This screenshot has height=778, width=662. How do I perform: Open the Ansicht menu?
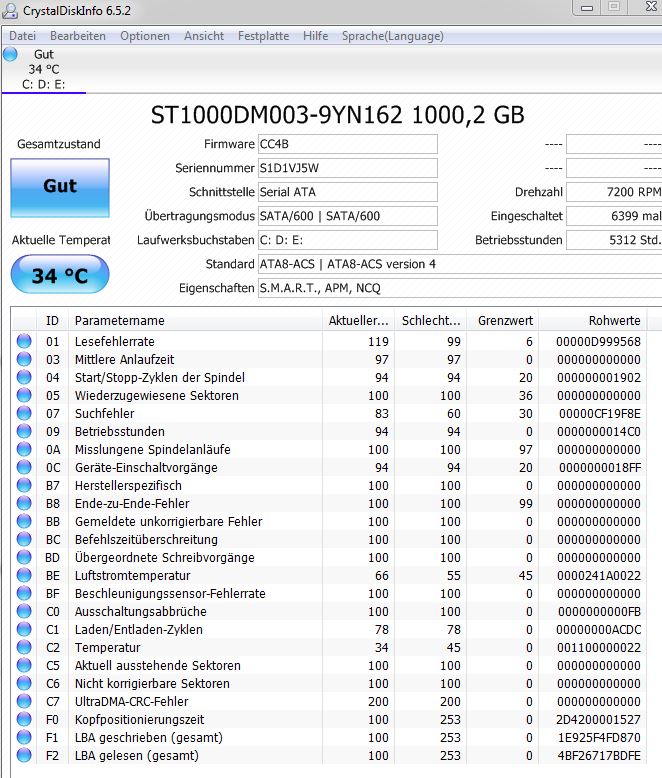click(x=204, y=36)
